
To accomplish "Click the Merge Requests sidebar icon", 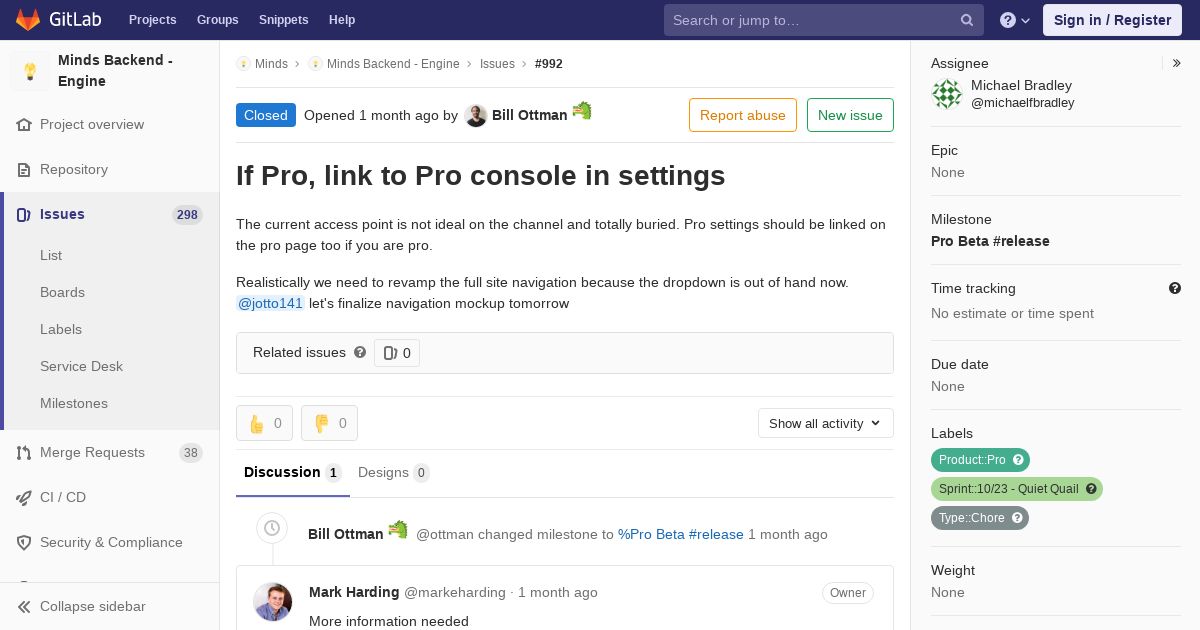I will point(24,453).
